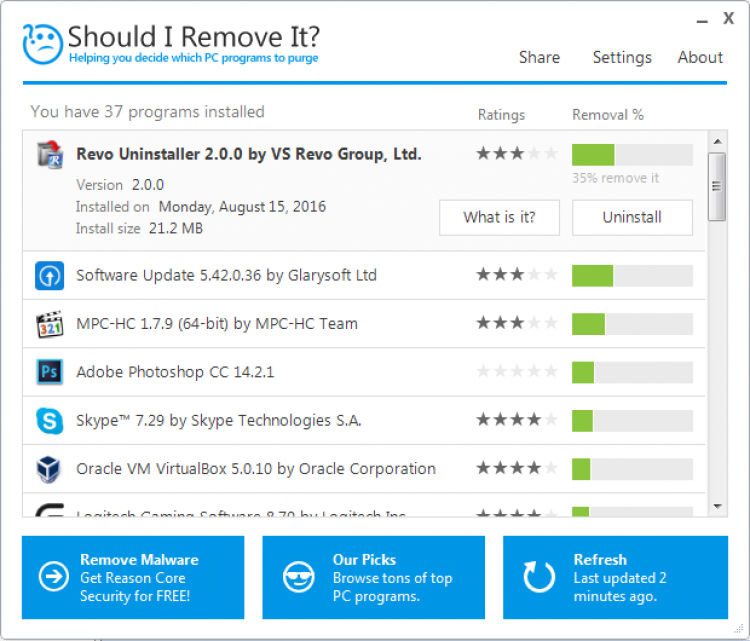Click the scrollbar up arrow
This screenshot has height=641, width=750.
717,141
